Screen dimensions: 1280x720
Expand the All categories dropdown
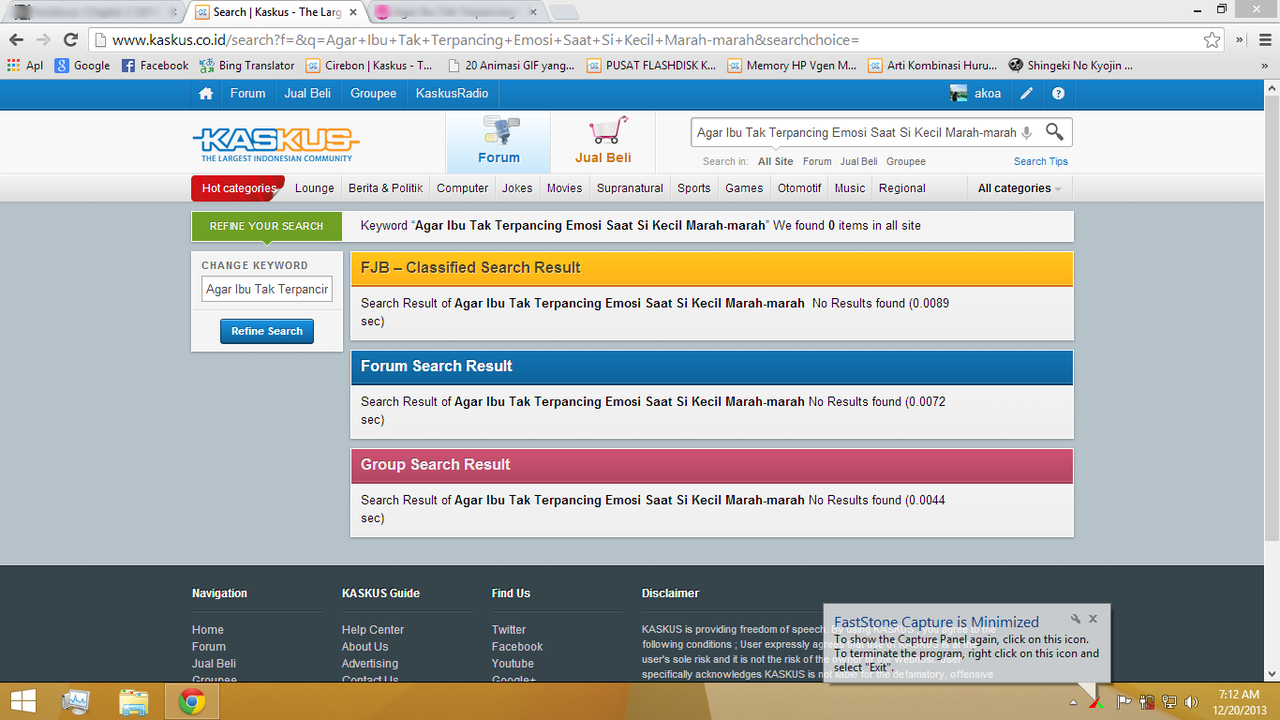pos(1019,188)
